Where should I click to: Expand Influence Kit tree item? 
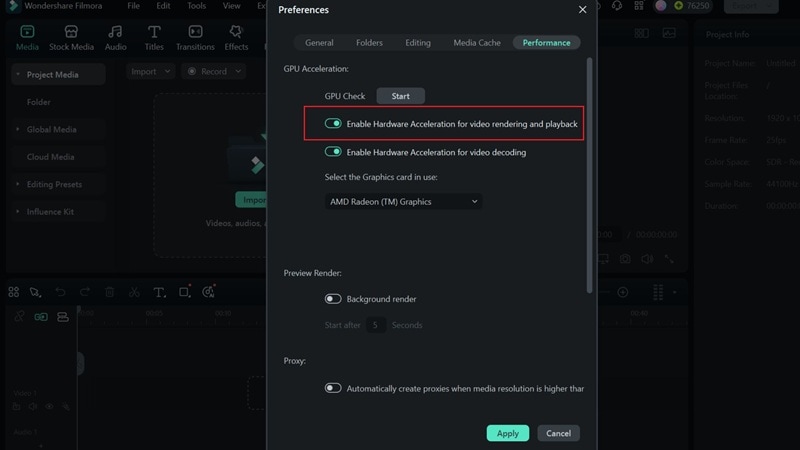18,211
